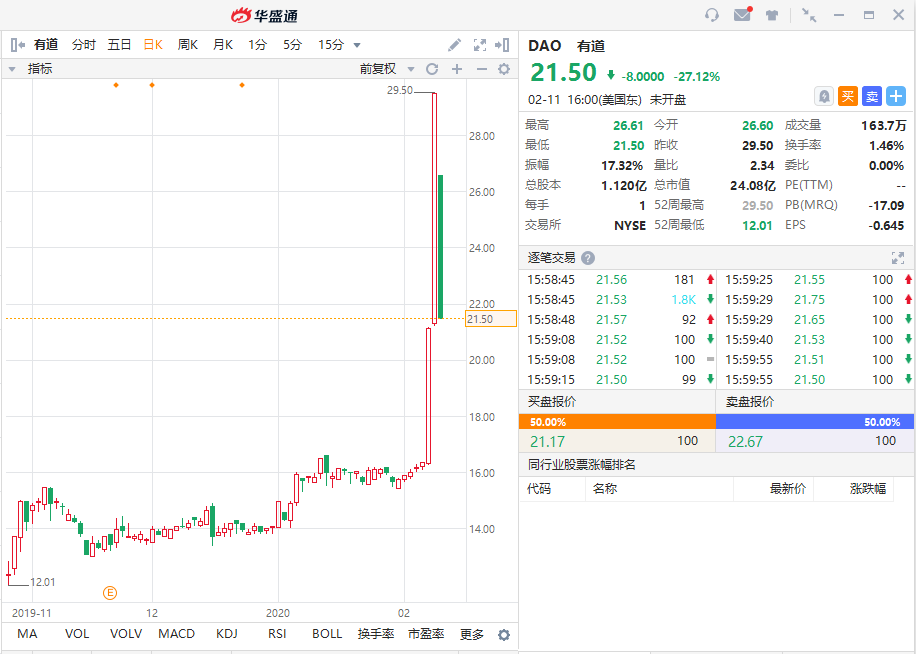Select the 日K chart tab

coord(153,44)
